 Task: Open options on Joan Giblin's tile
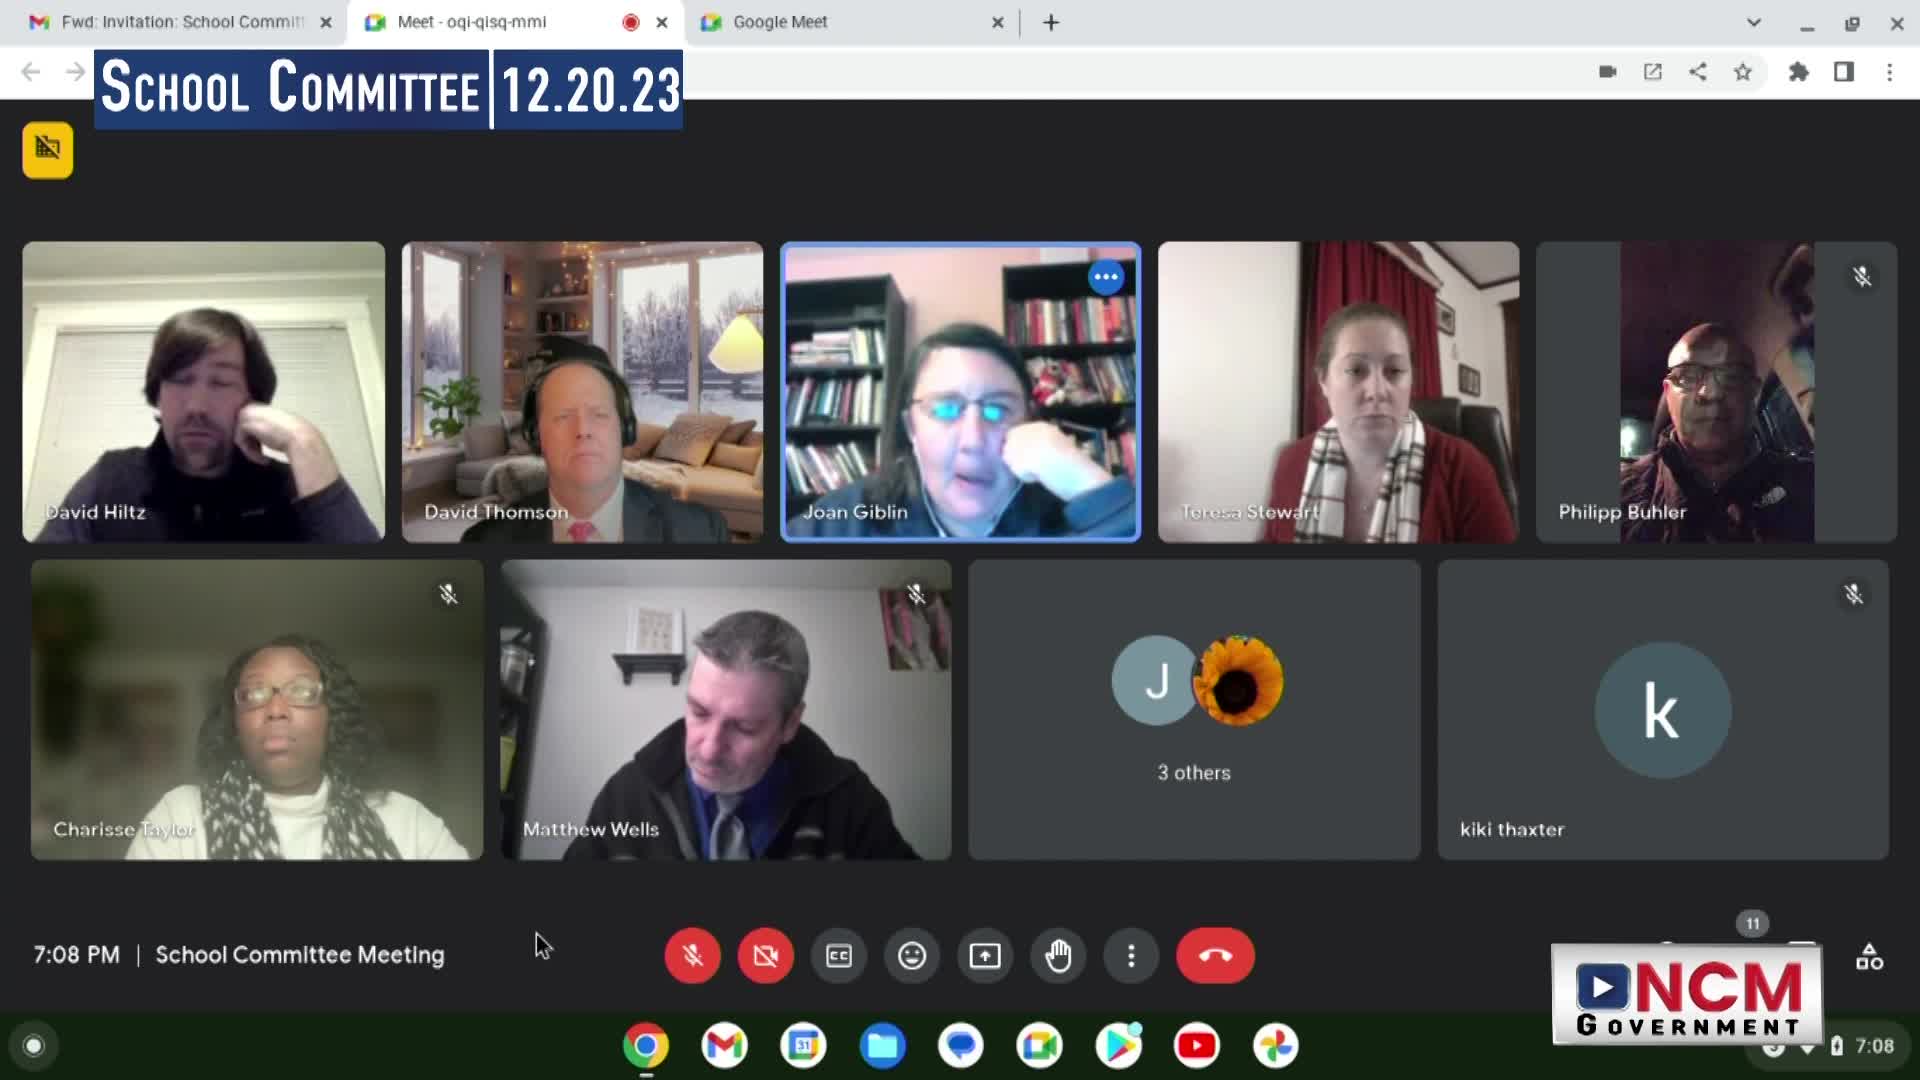1105,277
